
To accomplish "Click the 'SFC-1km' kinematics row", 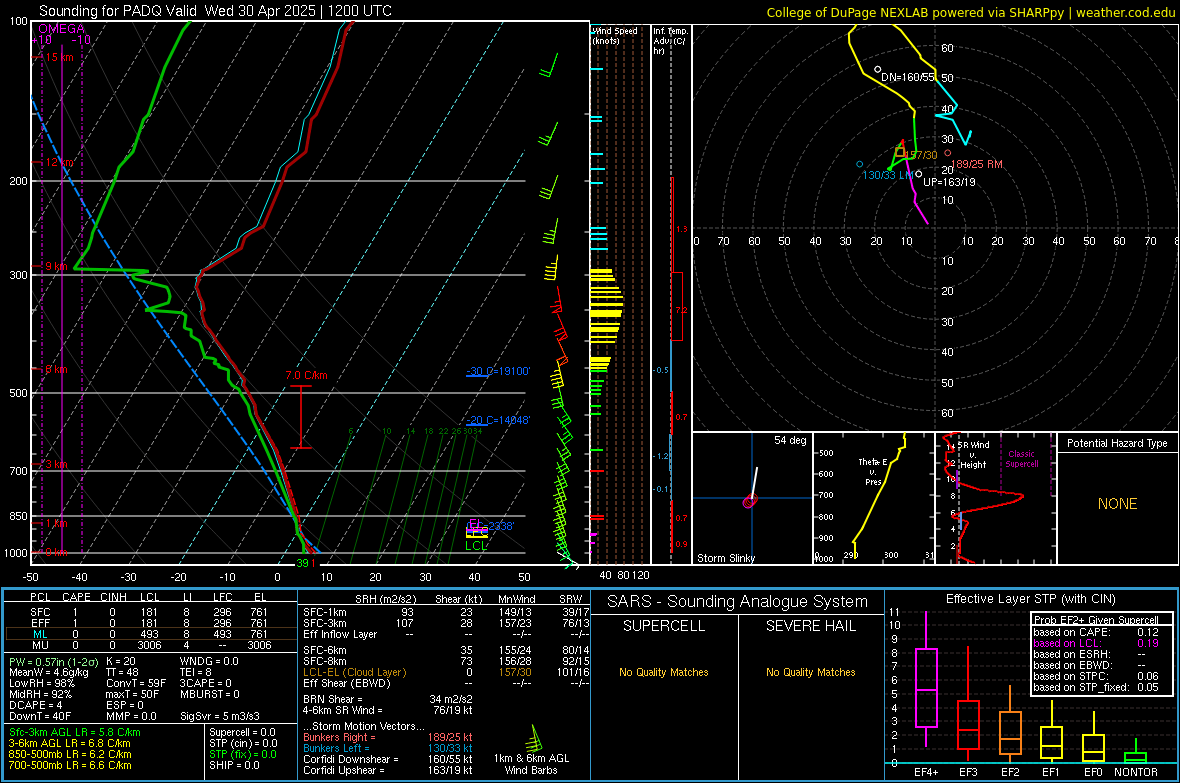I will [446, 612].
